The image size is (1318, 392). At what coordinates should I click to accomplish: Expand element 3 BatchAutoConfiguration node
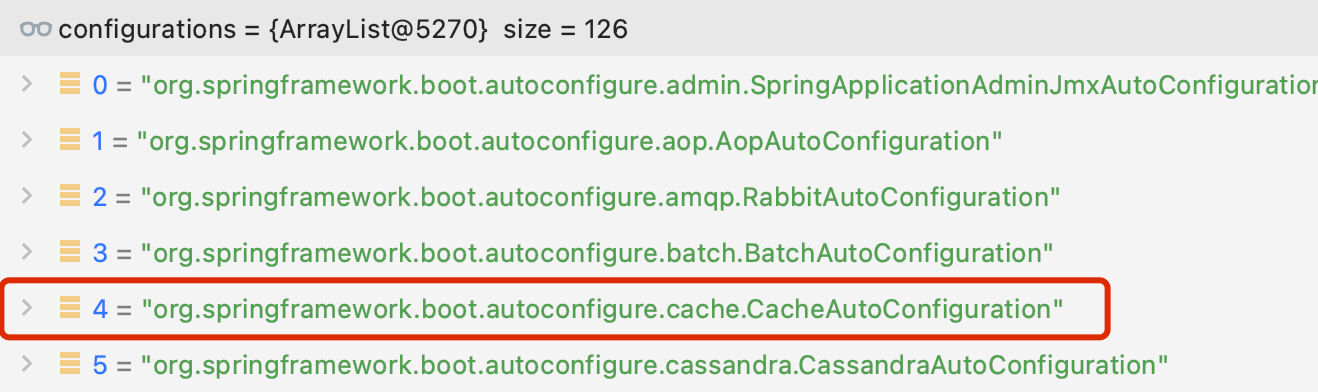coord(28,252)
